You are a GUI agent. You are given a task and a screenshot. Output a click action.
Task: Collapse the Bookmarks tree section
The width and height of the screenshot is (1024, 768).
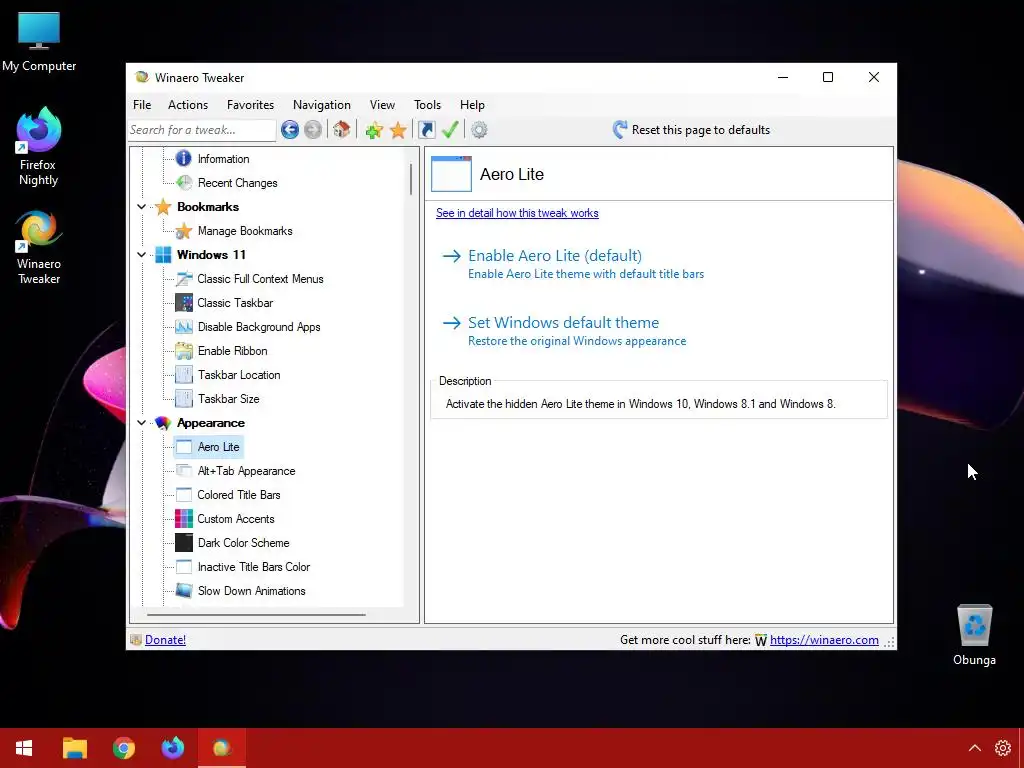coord(142,207)
